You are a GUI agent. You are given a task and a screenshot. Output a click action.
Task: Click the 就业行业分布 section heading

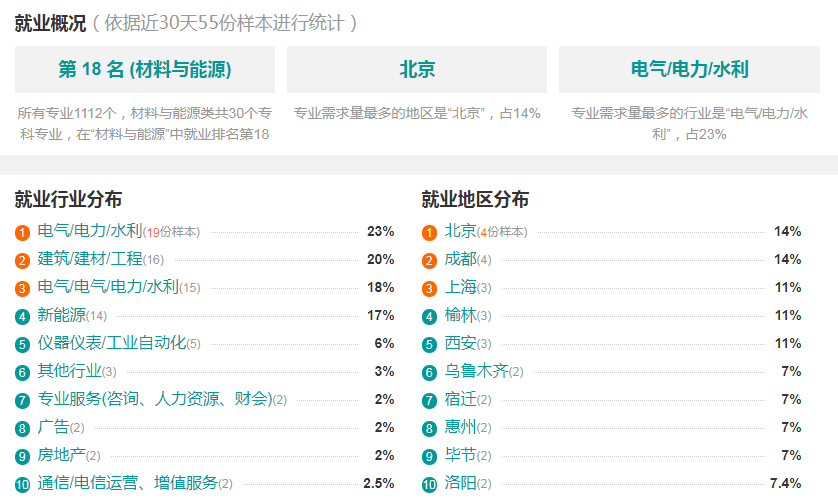click(x=68, y=199)
